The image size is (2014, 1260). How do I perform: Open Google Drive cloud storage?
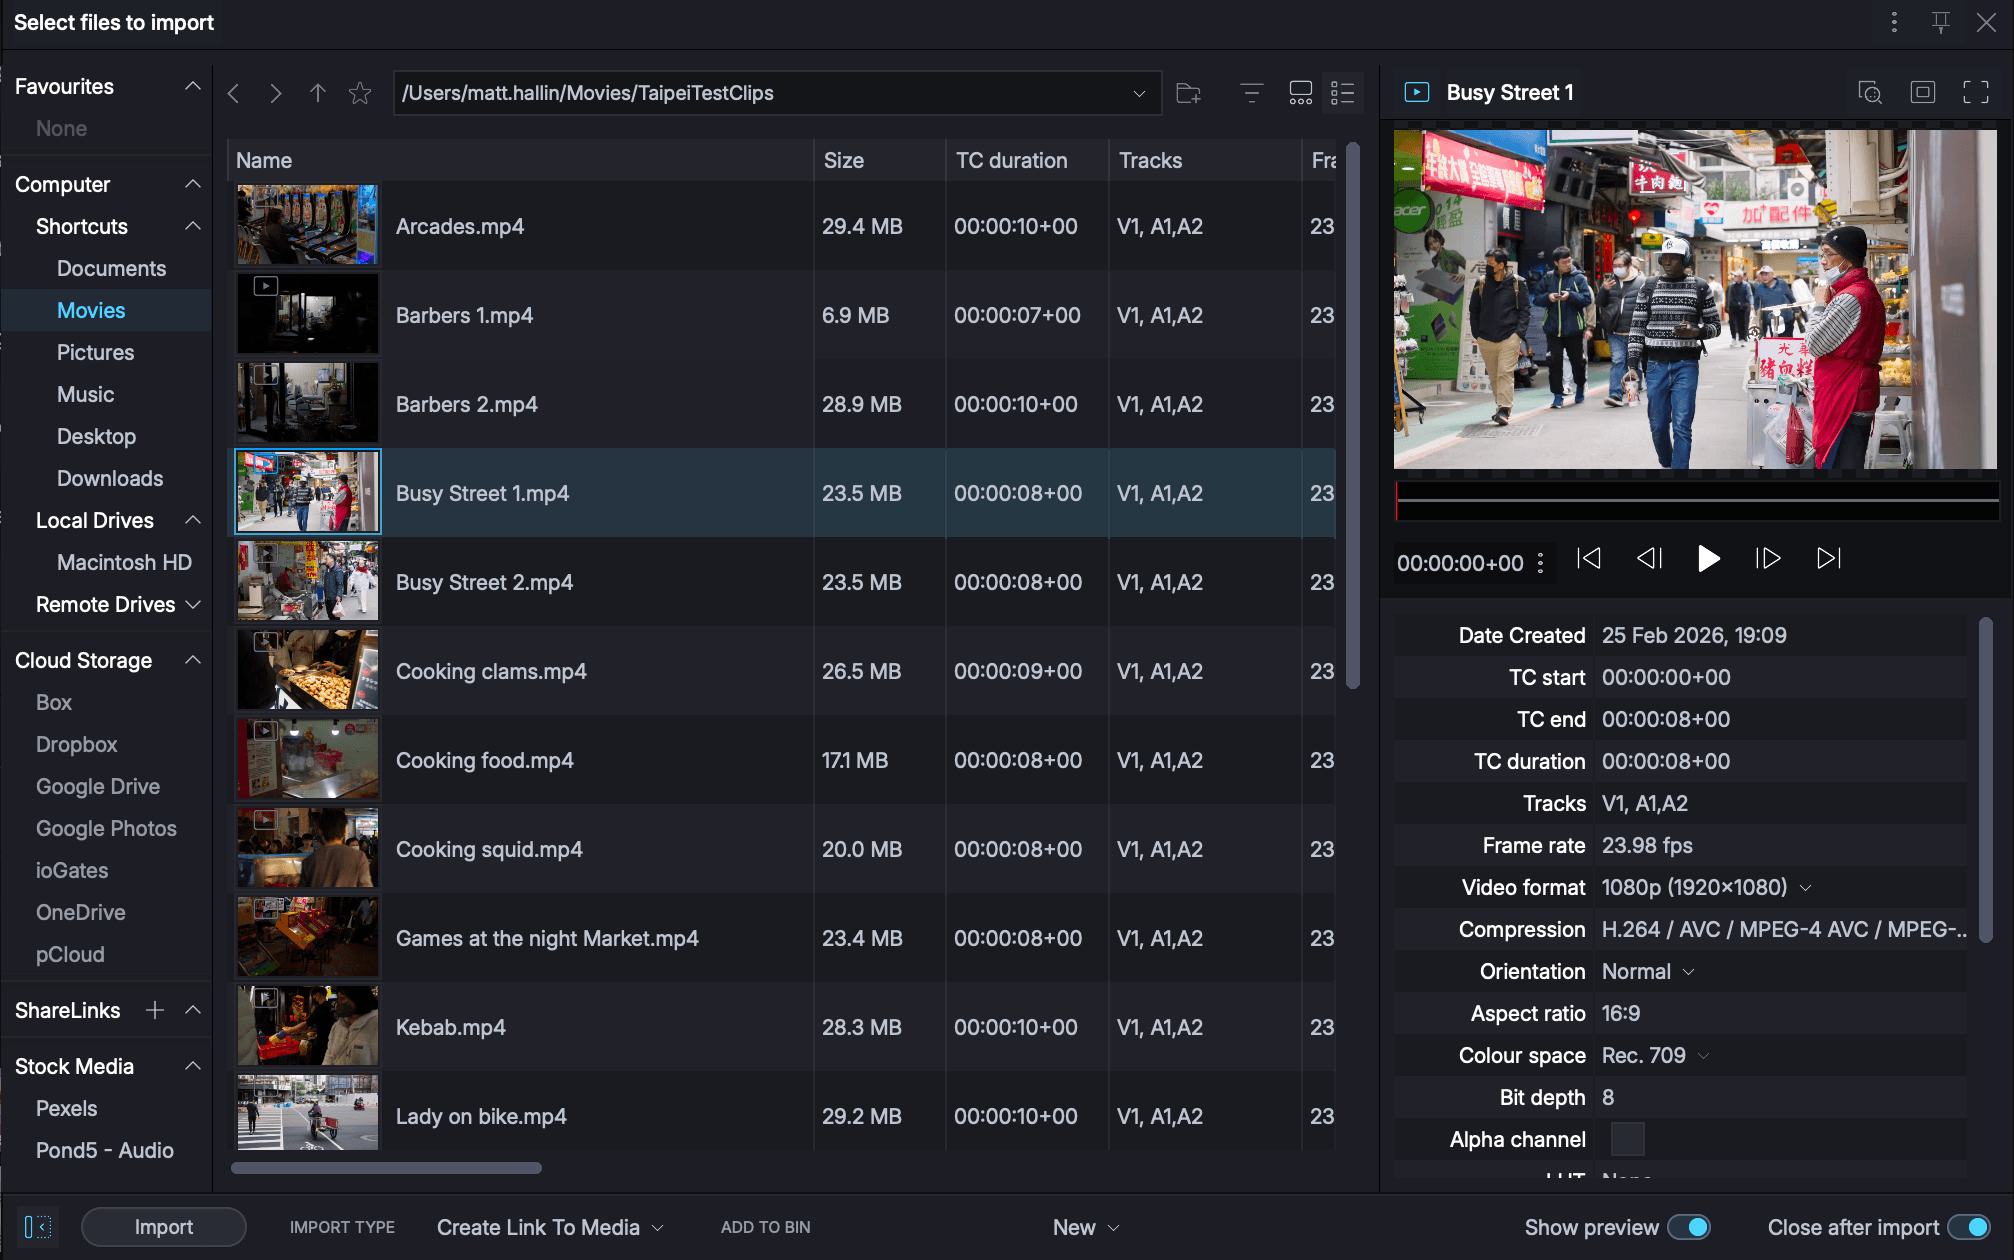coord(98,786)
